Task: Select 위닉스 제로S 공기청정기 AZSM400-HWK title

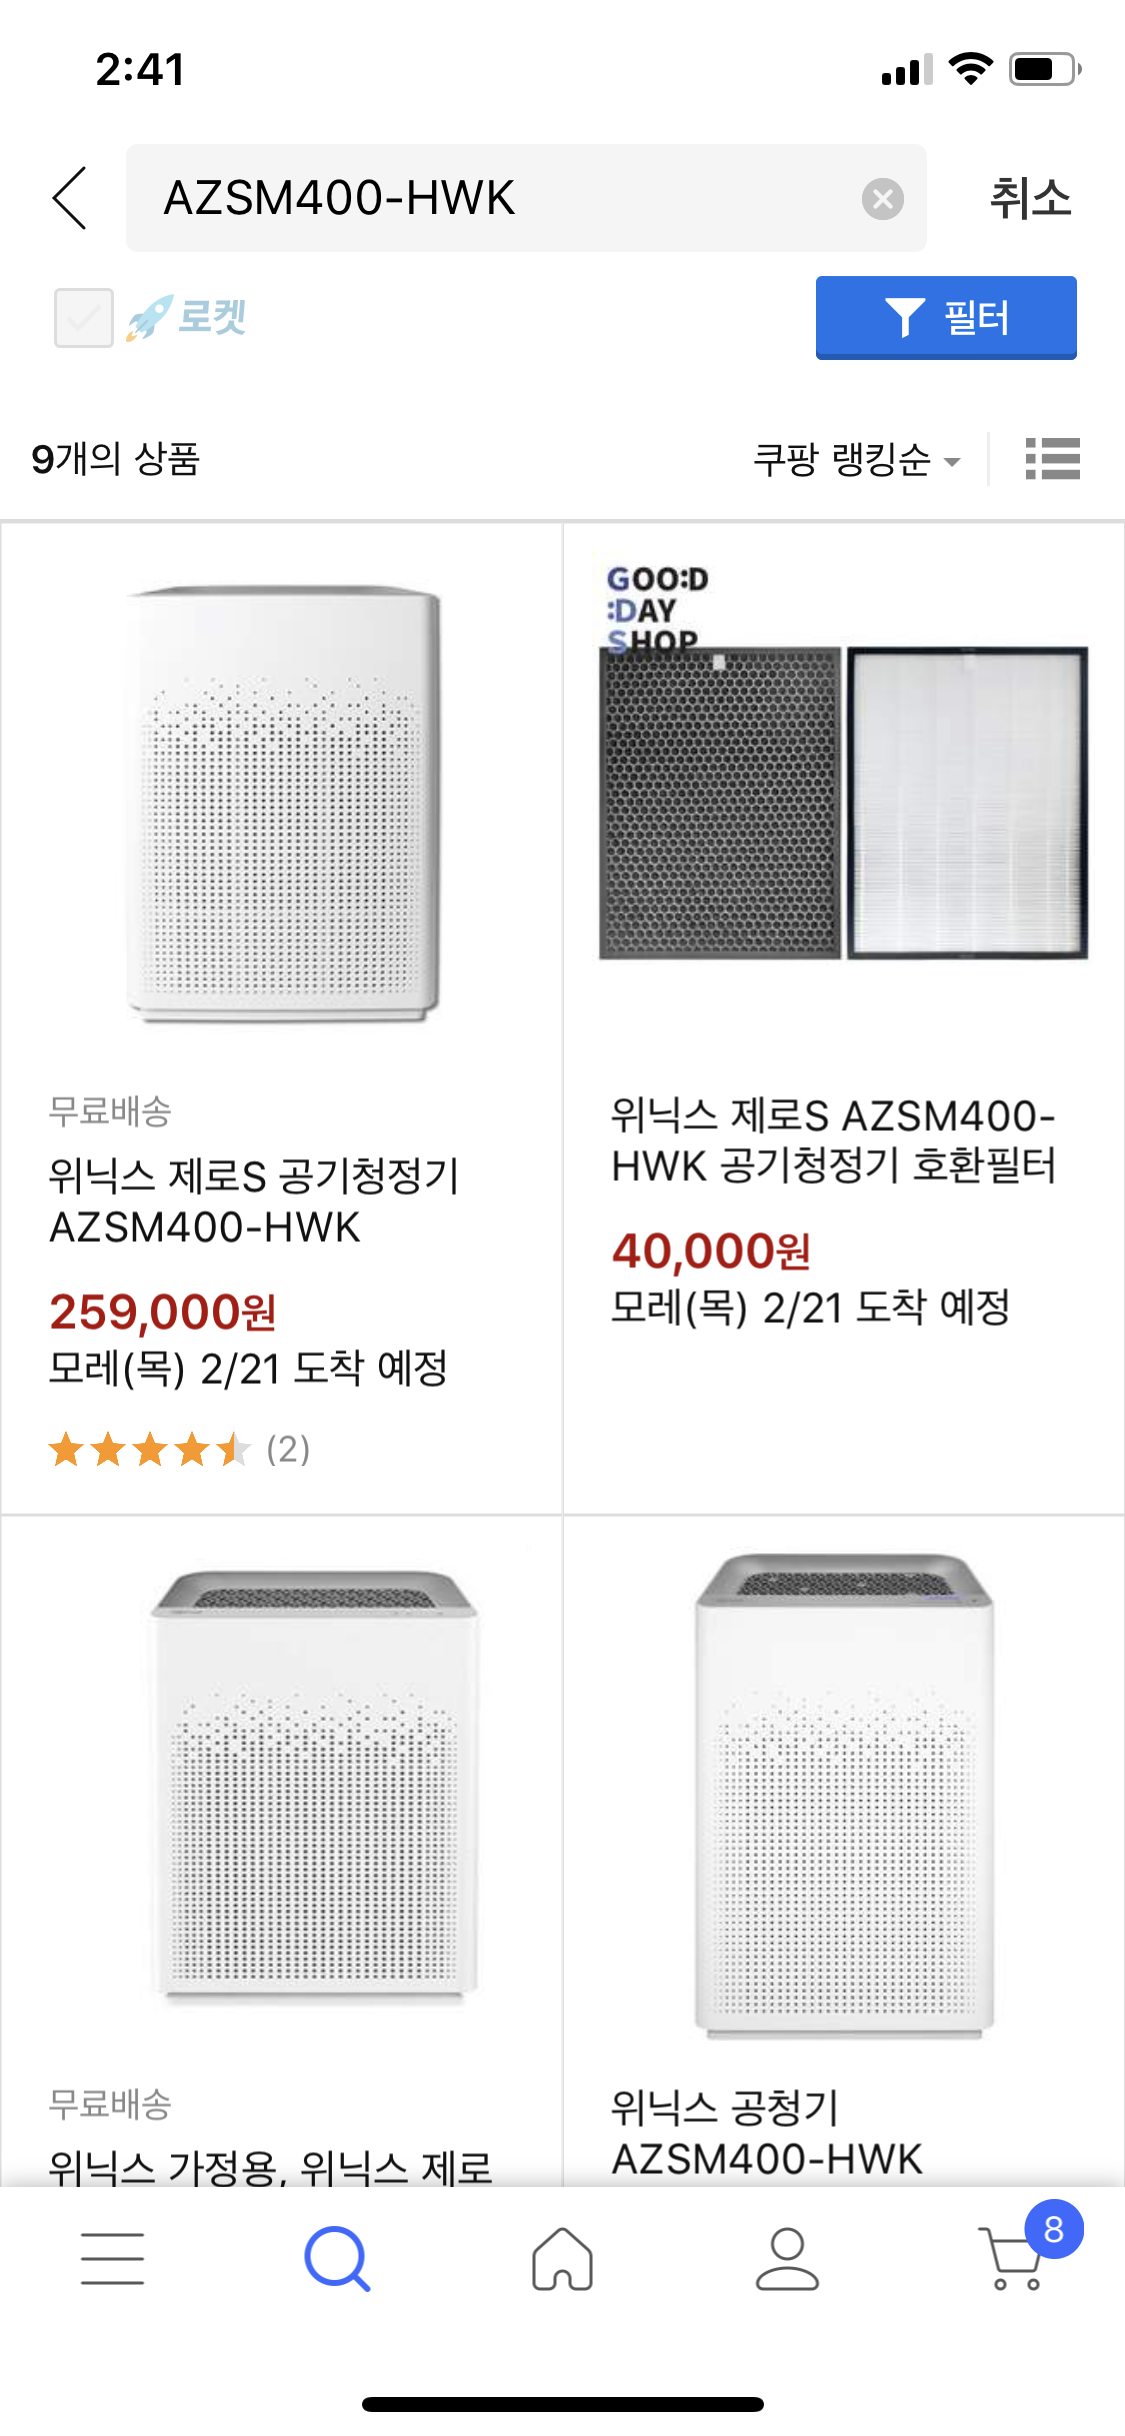Action: (x=254, y=1201)
